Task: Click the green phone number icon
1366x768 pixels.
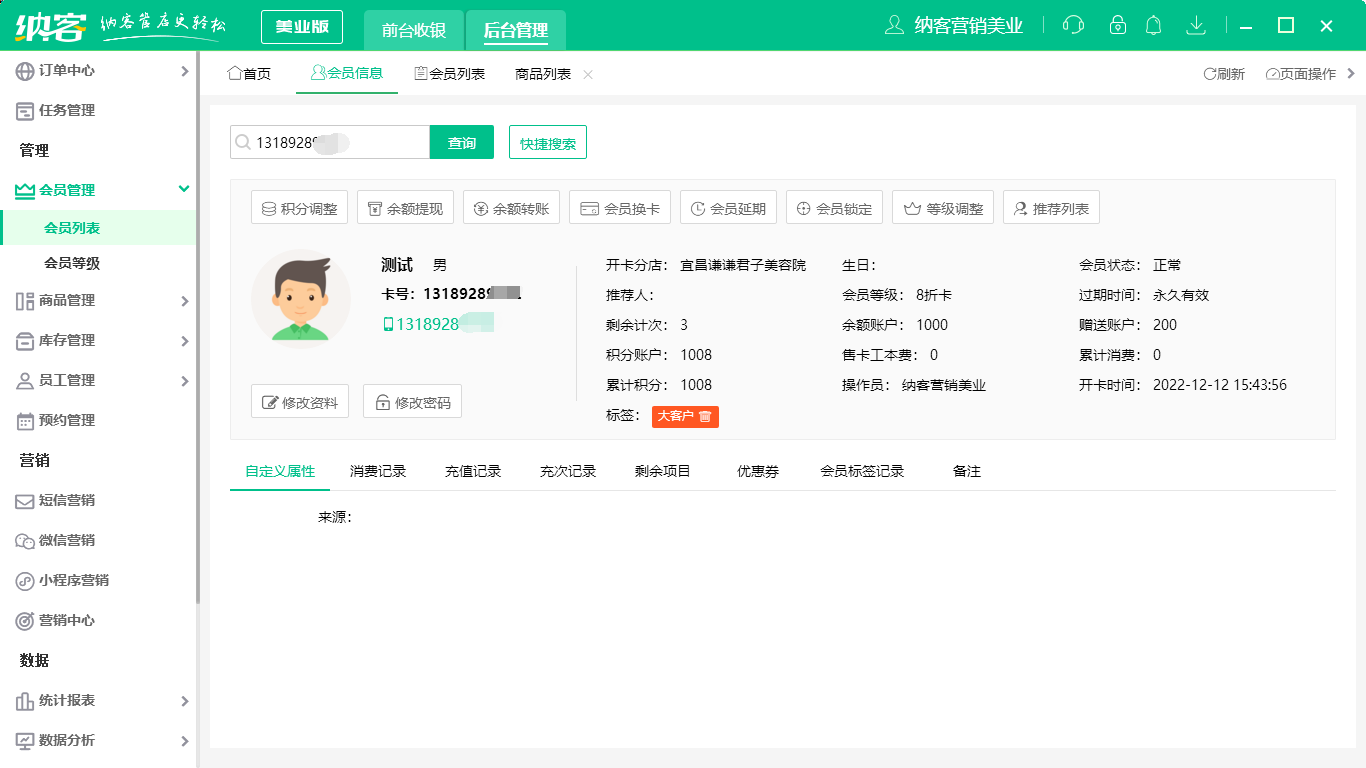Action: [388, 324]
